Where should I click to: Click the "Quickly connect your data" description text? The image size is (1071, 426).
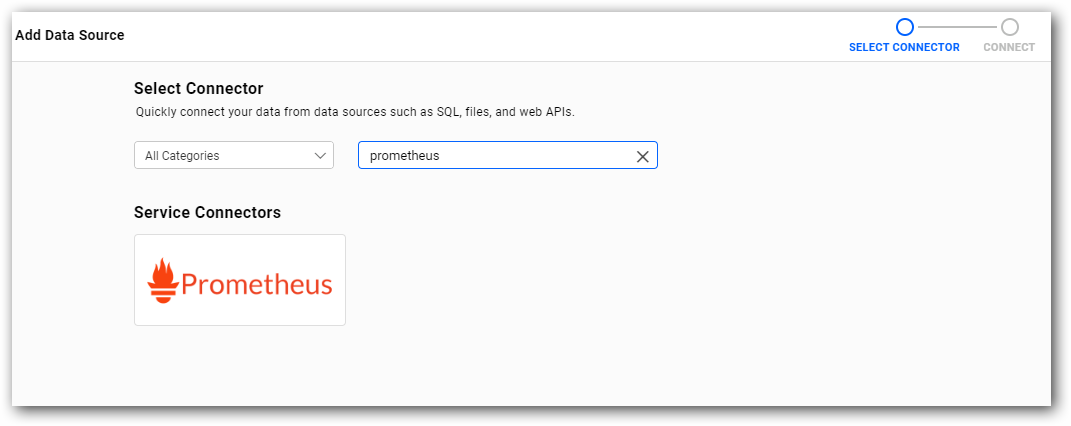point(355,113)
